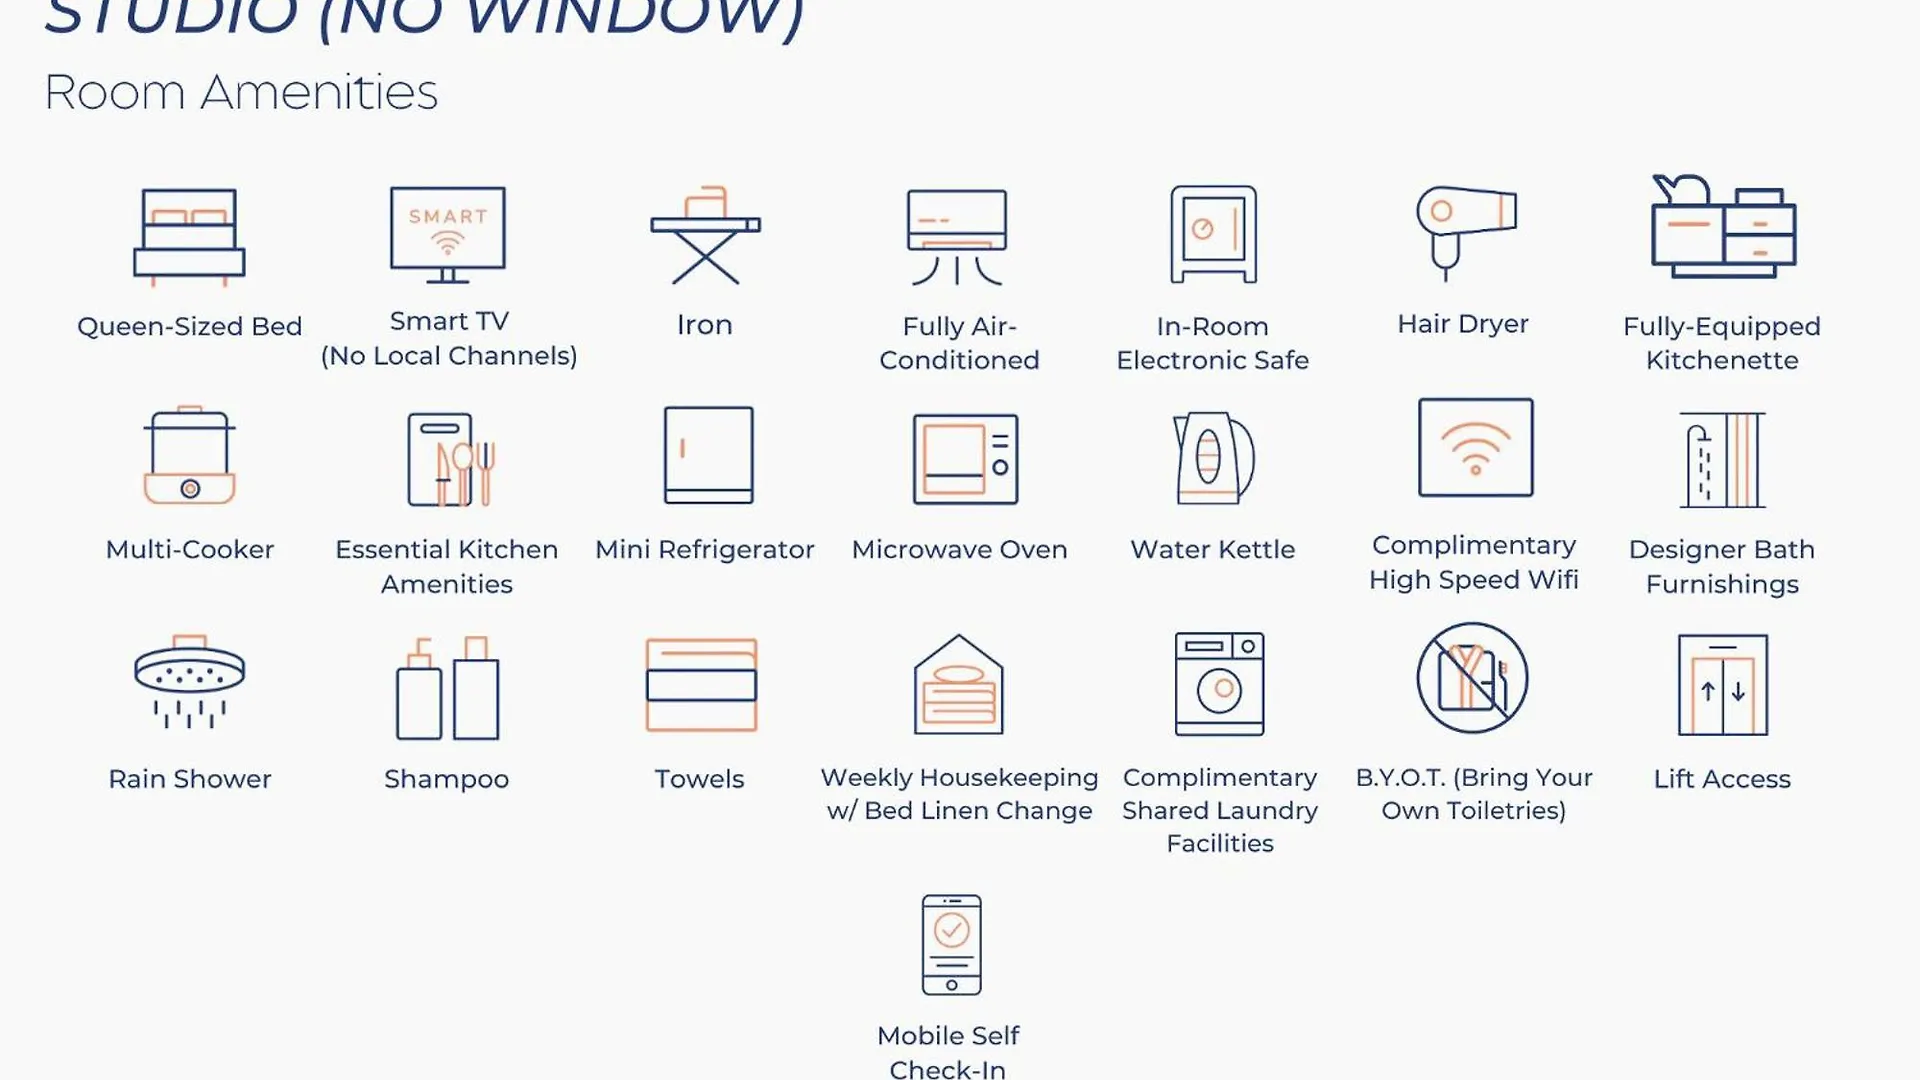Toggle the Complimentary Shared Laundry icon
The height and width of the screenshot is (1080, 1920).
click(x=1218, y=682)
